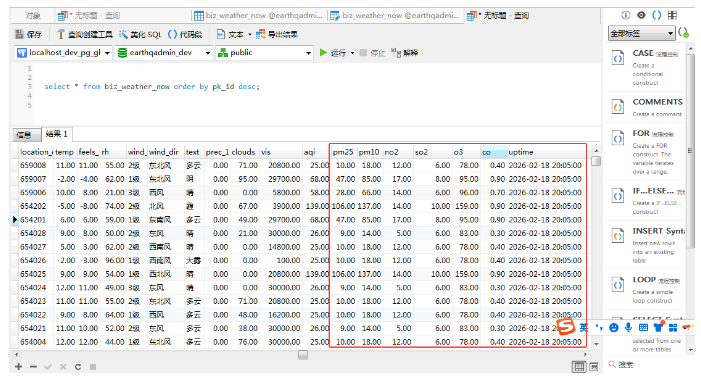Switch to the Objects (对象) tab

click(x=33, y=16)
